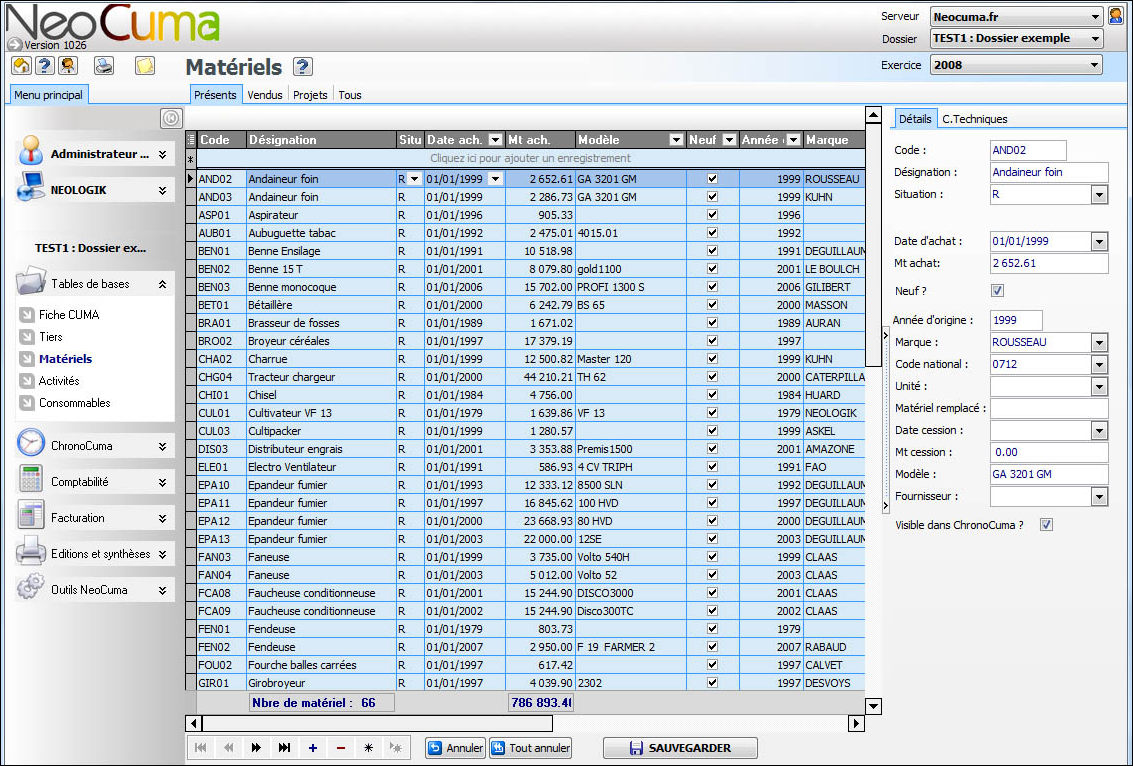Expand the Comptabilité sidebar section
This screenshot has height=766, width=1133.
click(163, 482)
